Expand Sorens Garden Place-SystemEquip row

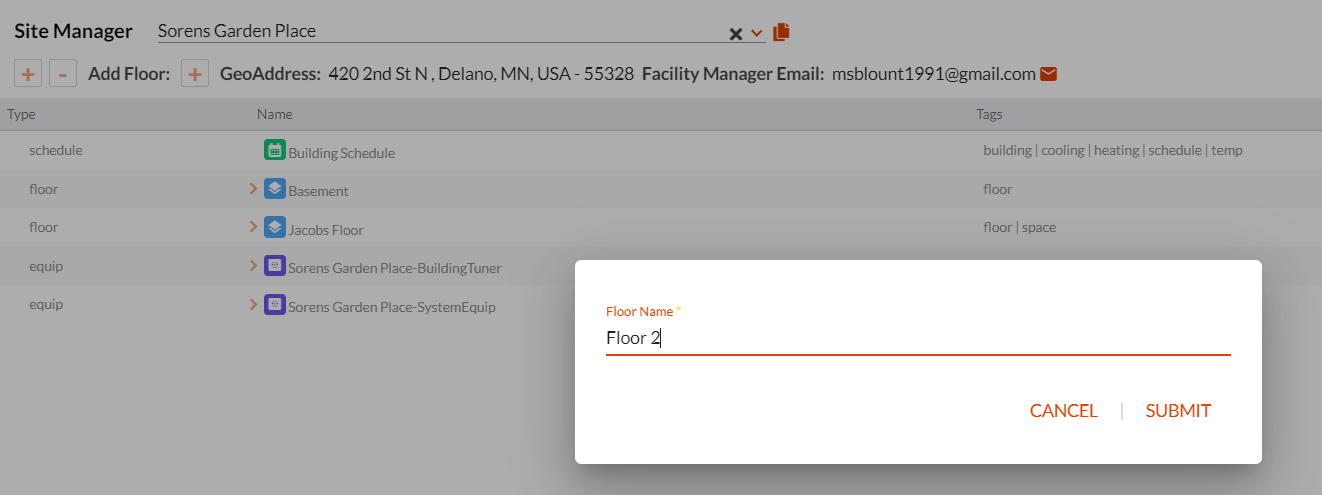[x=253, y=304]
